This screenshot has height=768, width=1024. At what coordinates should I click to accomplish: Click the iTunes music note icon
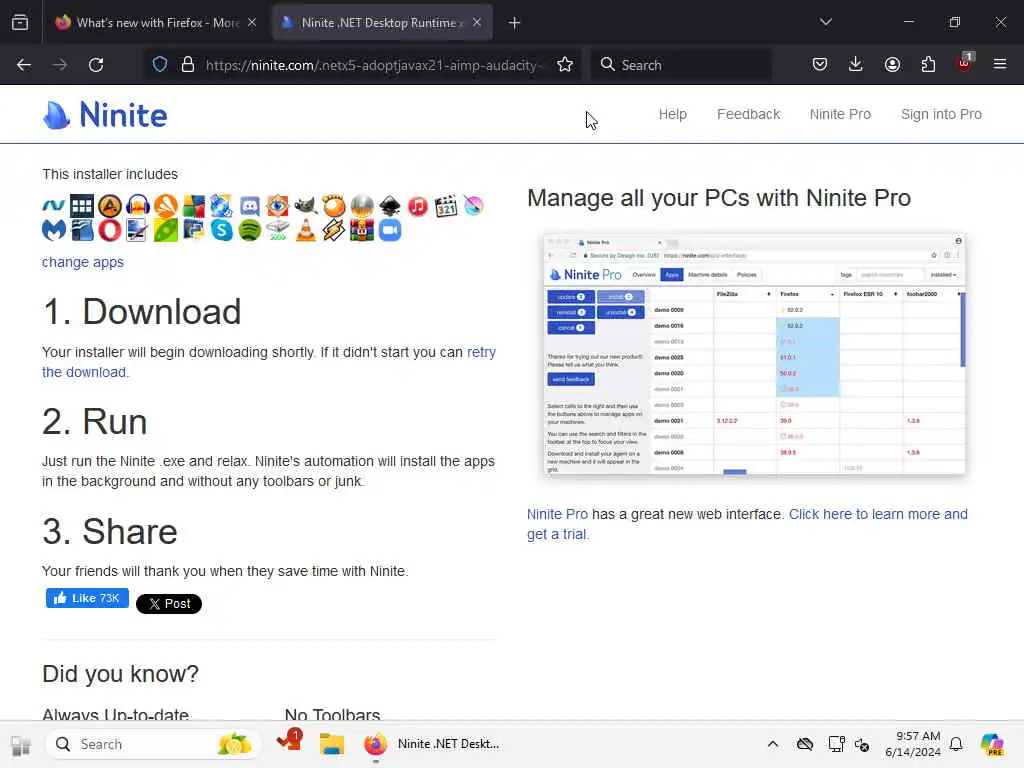click(418, 206)
